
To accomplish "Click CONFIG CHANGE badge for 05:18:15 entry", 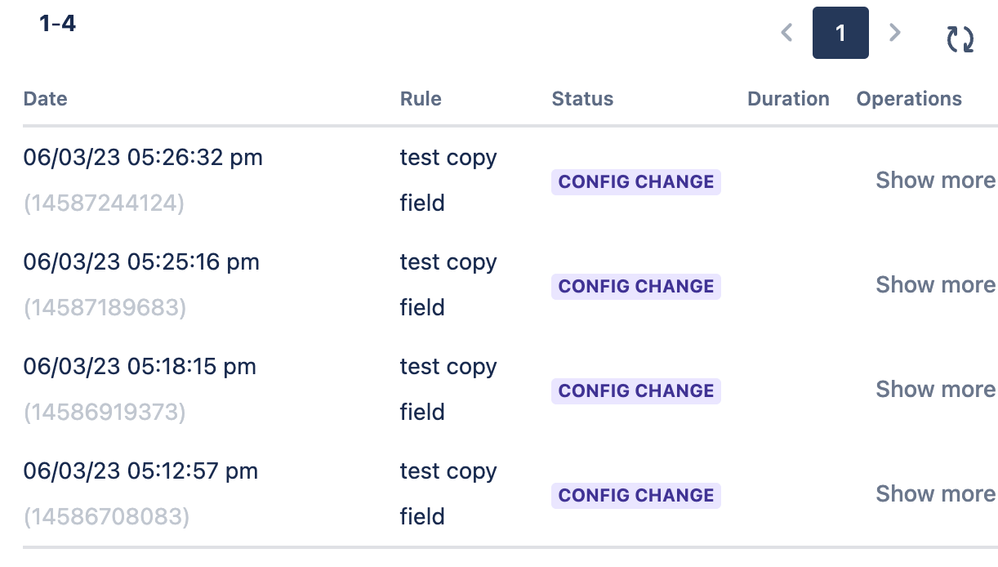I will (636, 390).
